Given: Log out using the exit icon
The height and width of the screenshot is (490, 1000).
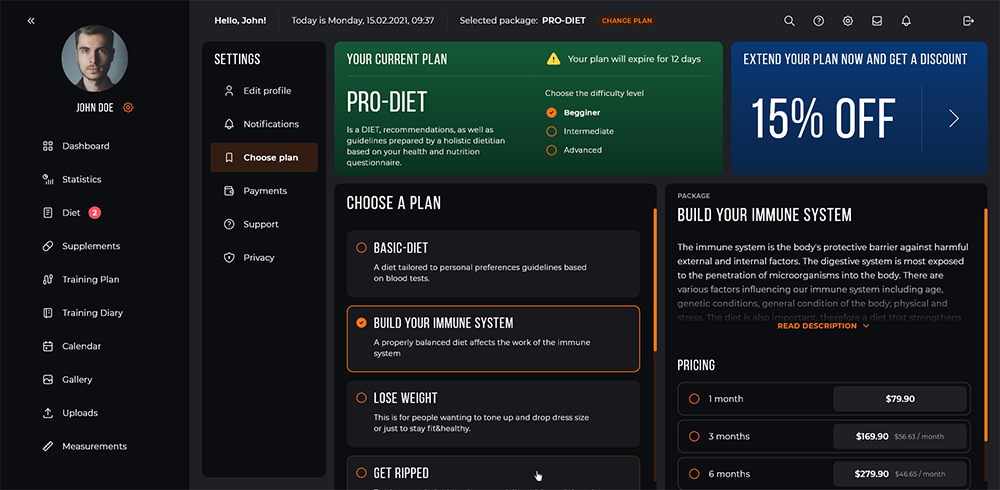Looking at the screenshot, I should click(x=968, y=21).
